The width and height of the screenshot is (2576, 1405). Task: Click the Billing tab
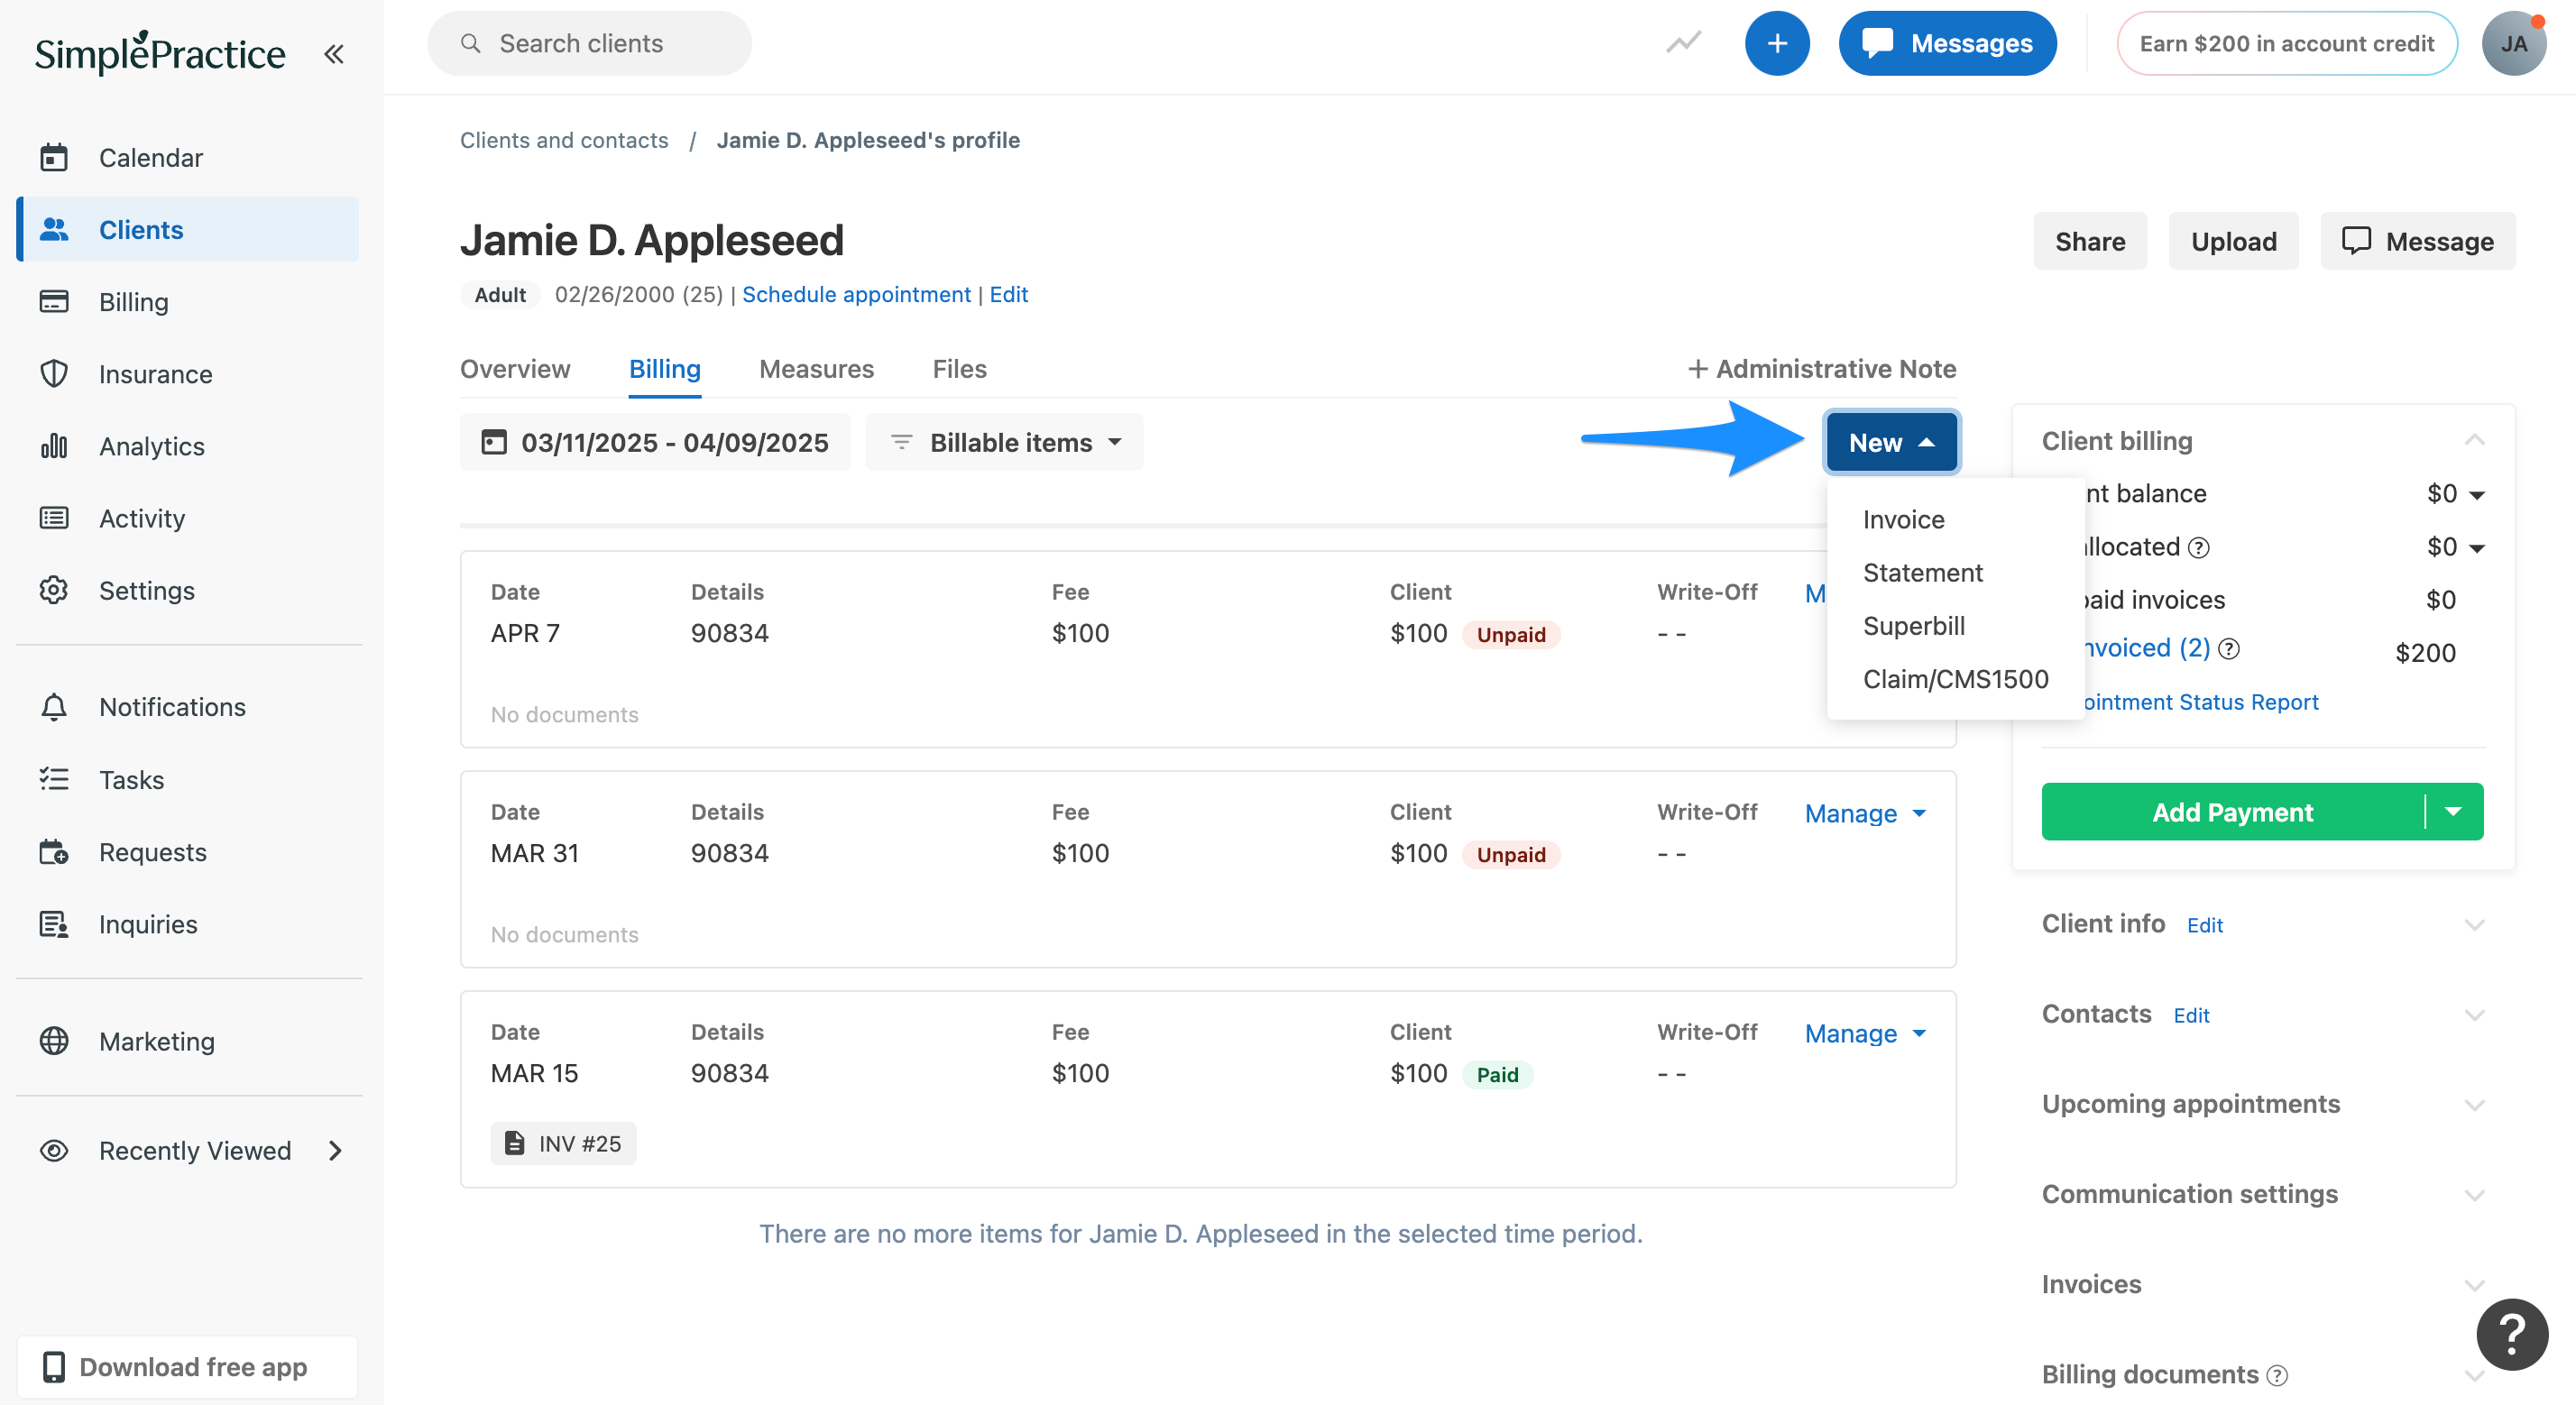click(665, 369)
